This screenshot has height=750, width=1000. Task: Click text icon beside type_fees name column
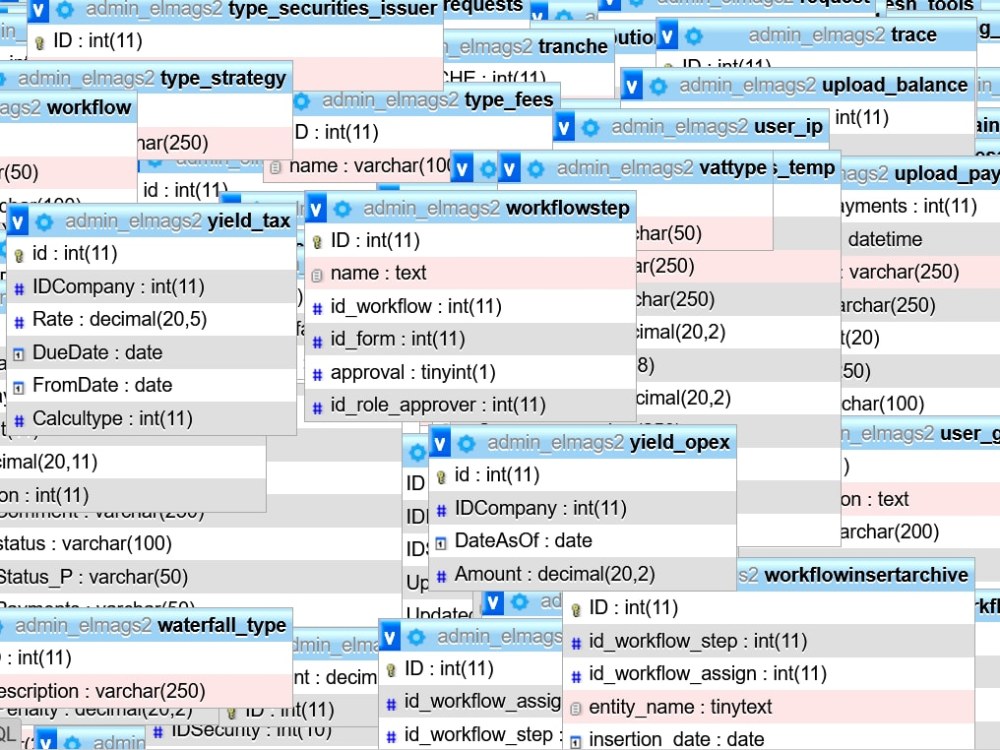pos(275,168)
